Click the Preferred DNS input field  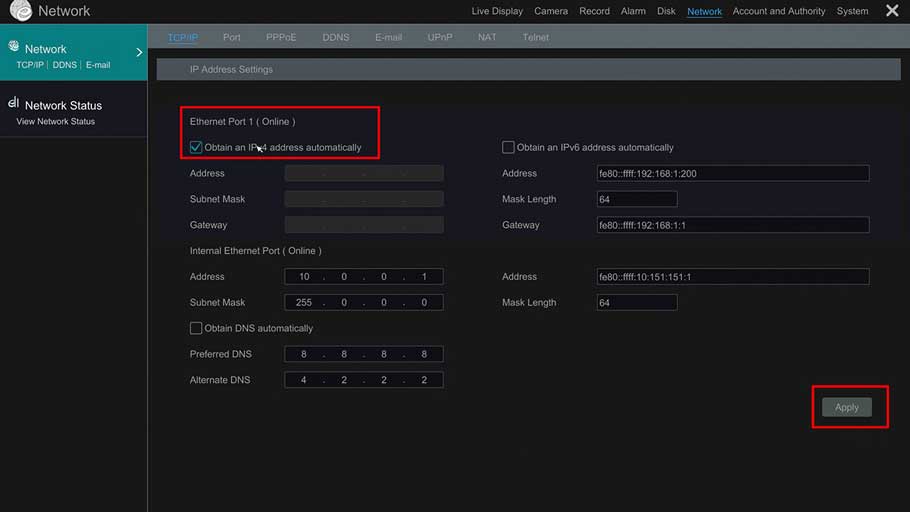(x=364, y=354)
